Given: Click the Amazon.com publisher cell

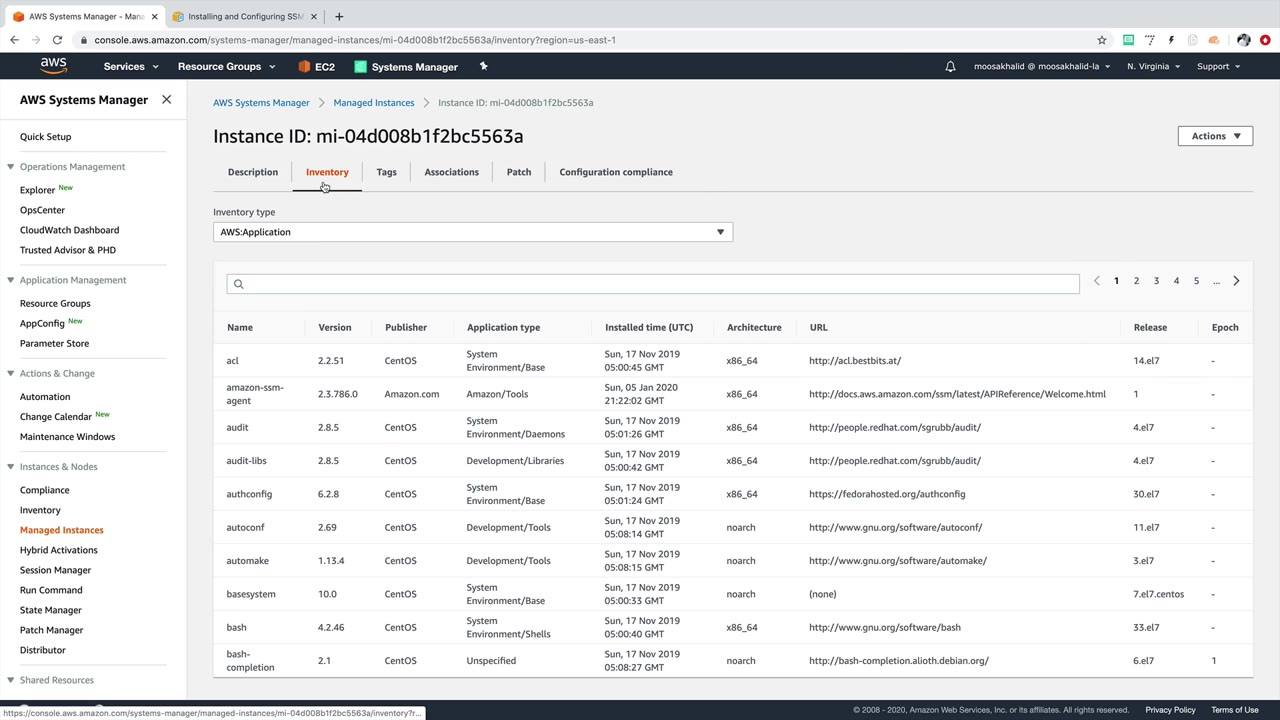Looking at the screenshot, I should click(x=412, y=394).
